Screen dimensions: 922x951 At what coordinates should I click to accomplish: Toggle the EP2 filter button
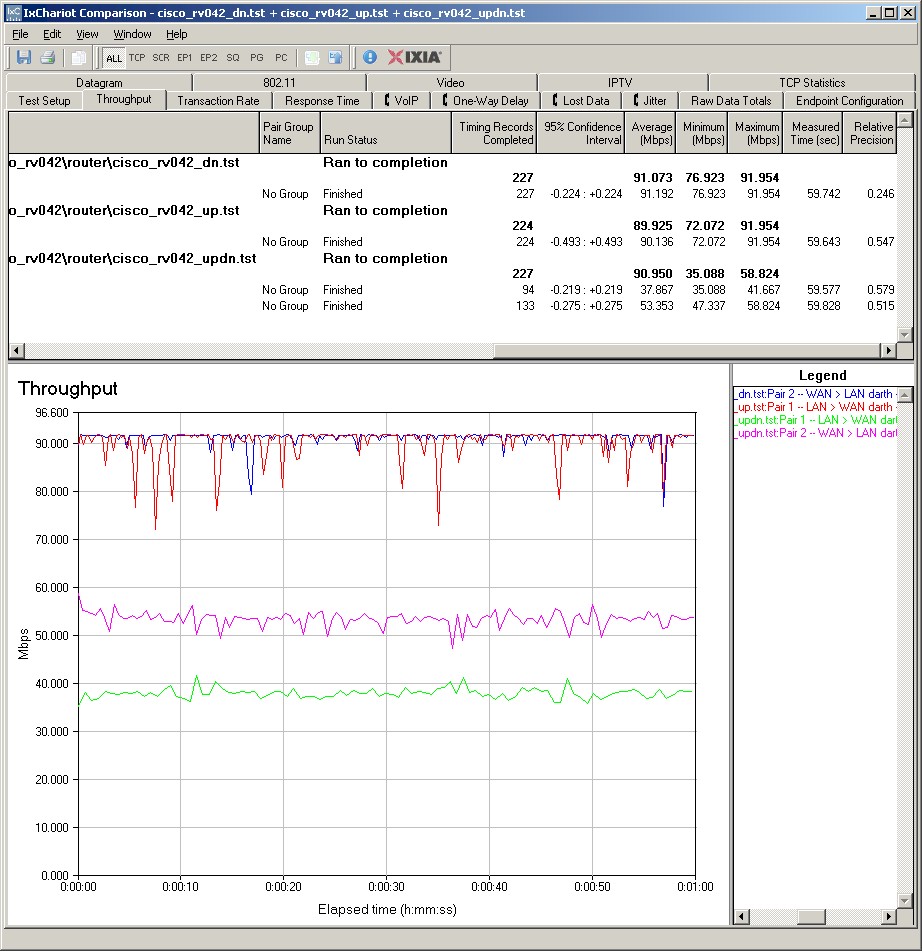click(209, 58)
